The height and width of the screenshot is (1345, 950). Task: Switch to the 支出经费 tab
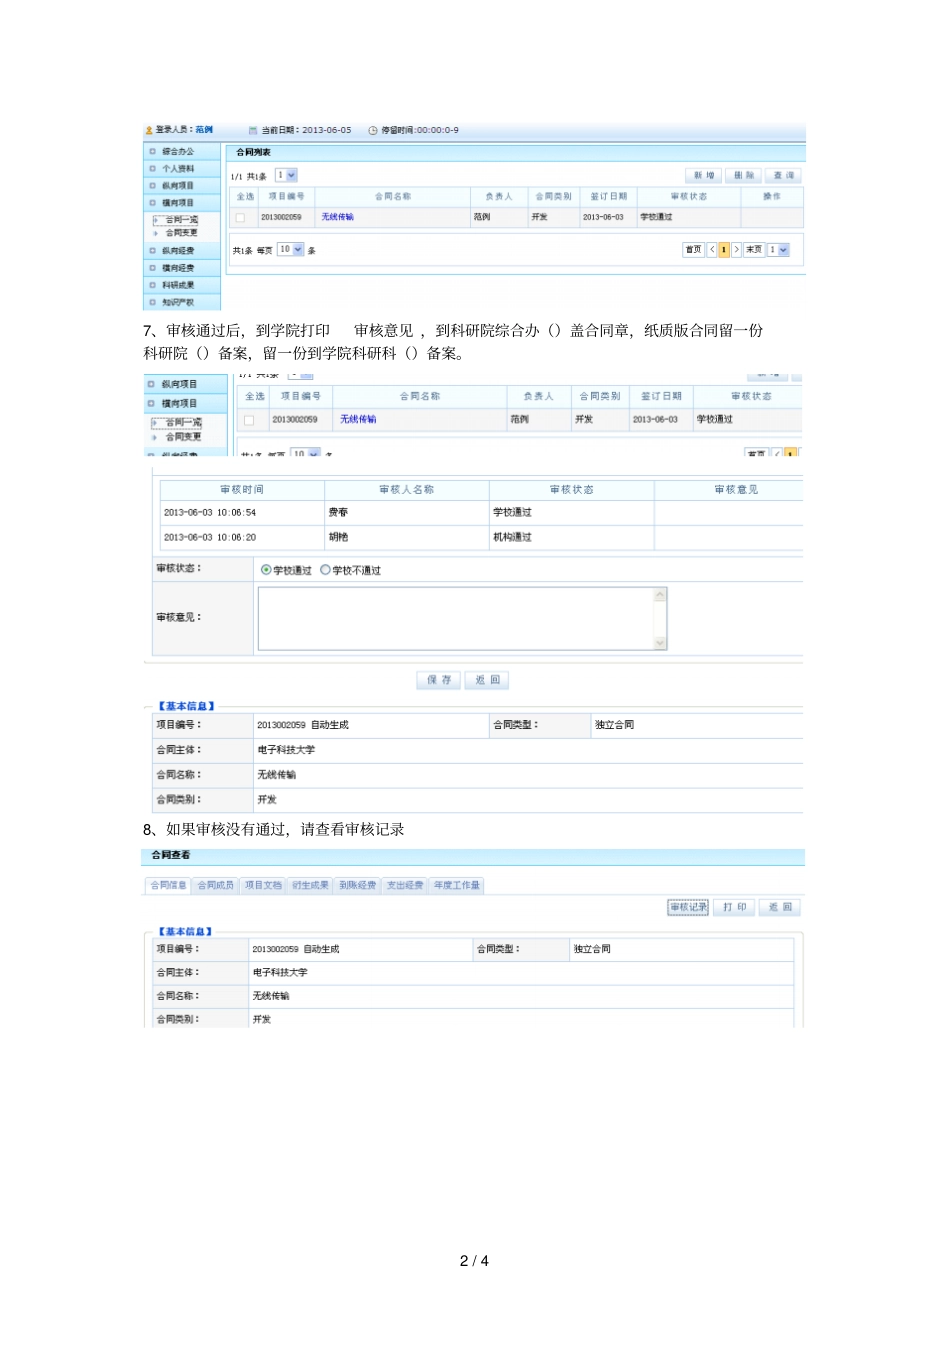tap(405, 886)
